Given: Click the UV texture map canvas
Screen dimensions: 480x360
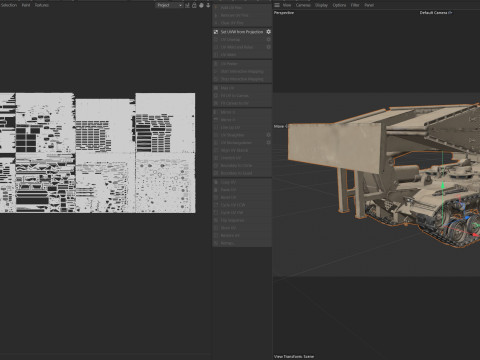Looking at the screenshot, I should tap(98, 153).
